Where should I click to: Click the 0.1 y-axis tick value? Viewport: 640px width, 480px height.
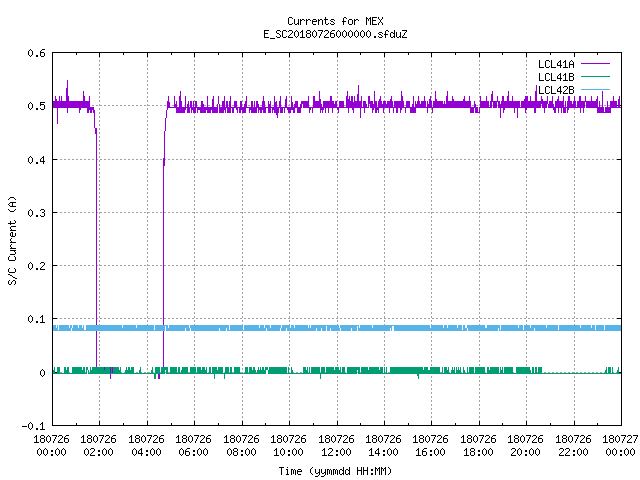[36, 319]
